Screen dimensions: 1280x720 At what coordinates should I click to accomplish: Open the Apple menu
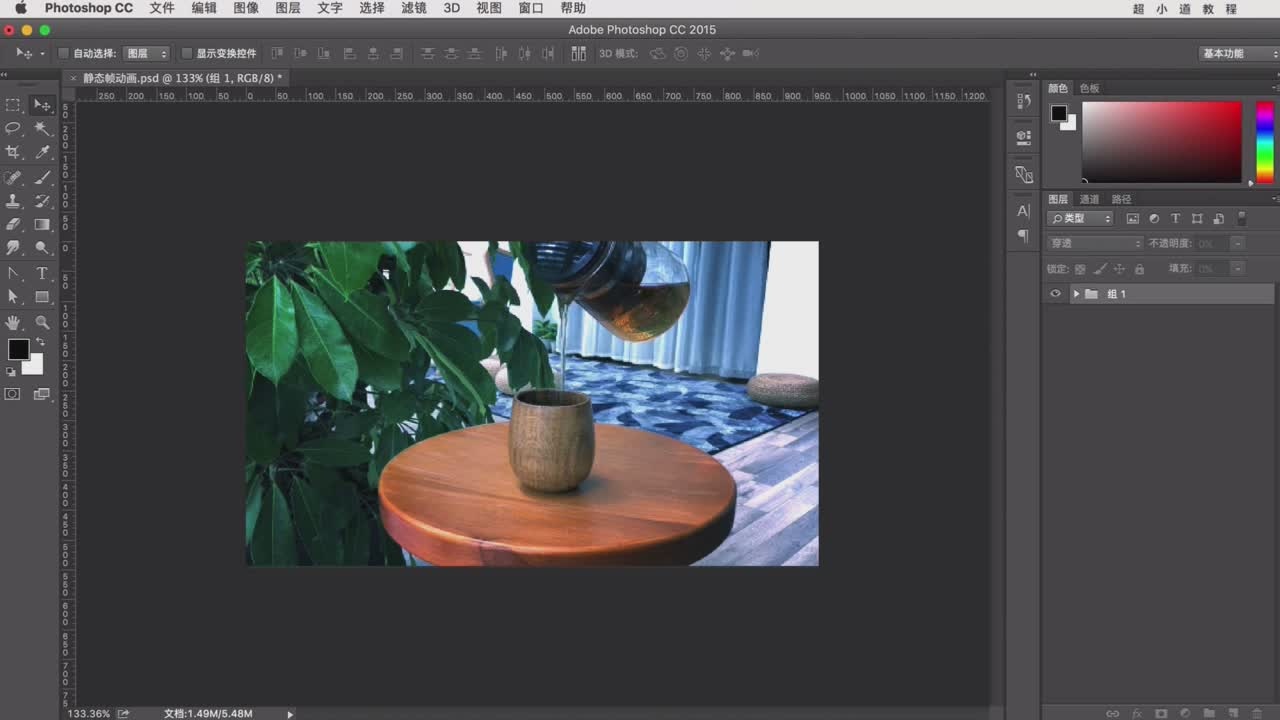[x=20, y=8]
